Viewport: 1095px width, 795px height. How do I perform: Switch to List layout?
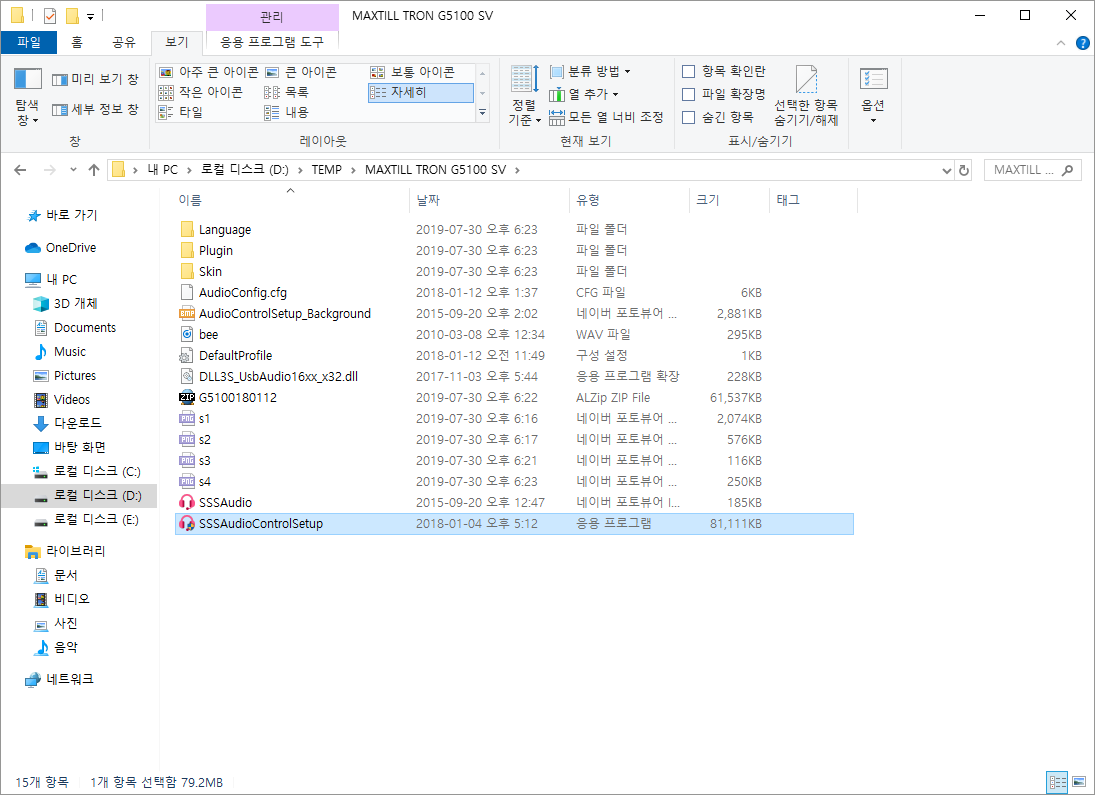[x=286, y=92]
